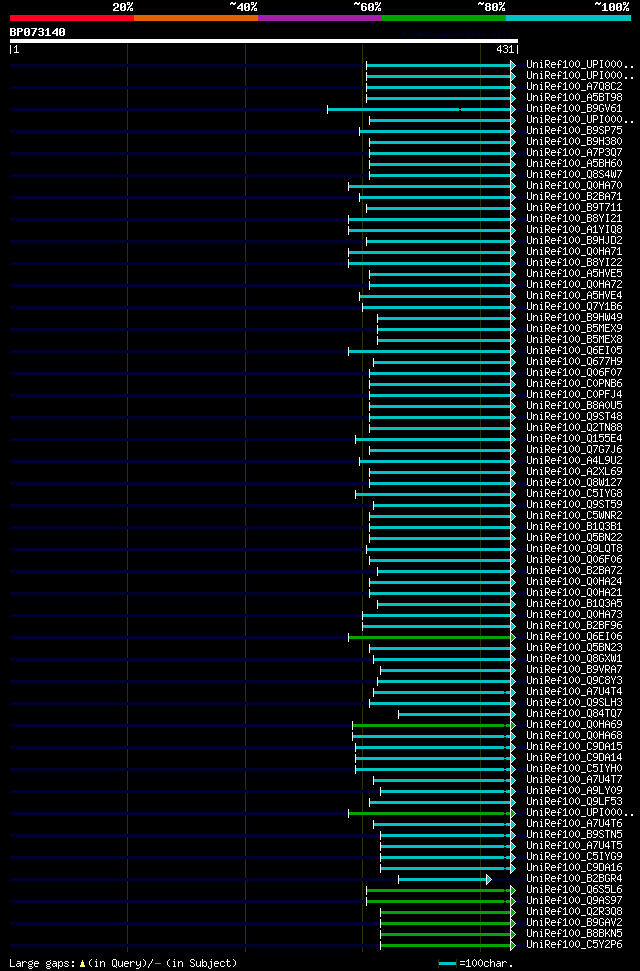The height and width of the screenshot is (971, 640).
Task: Click the green alignment bar for Q6EI06
Action: 432,637
